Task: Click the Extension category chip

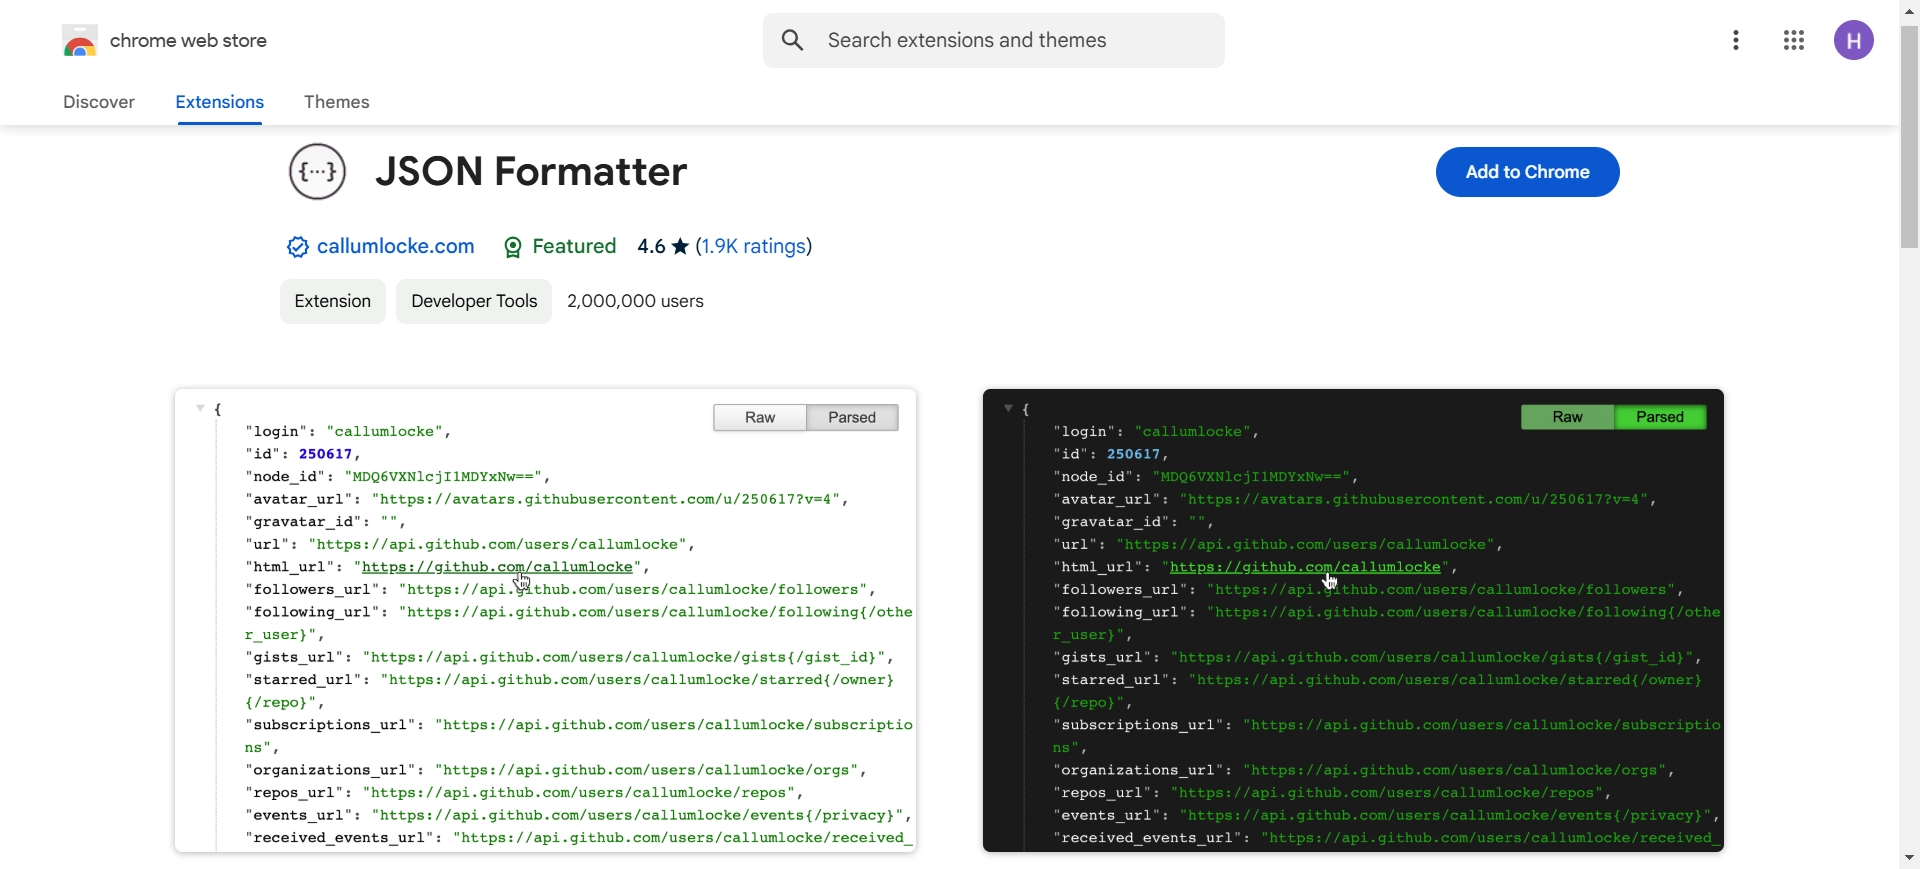Action: [x=333, y=302]
